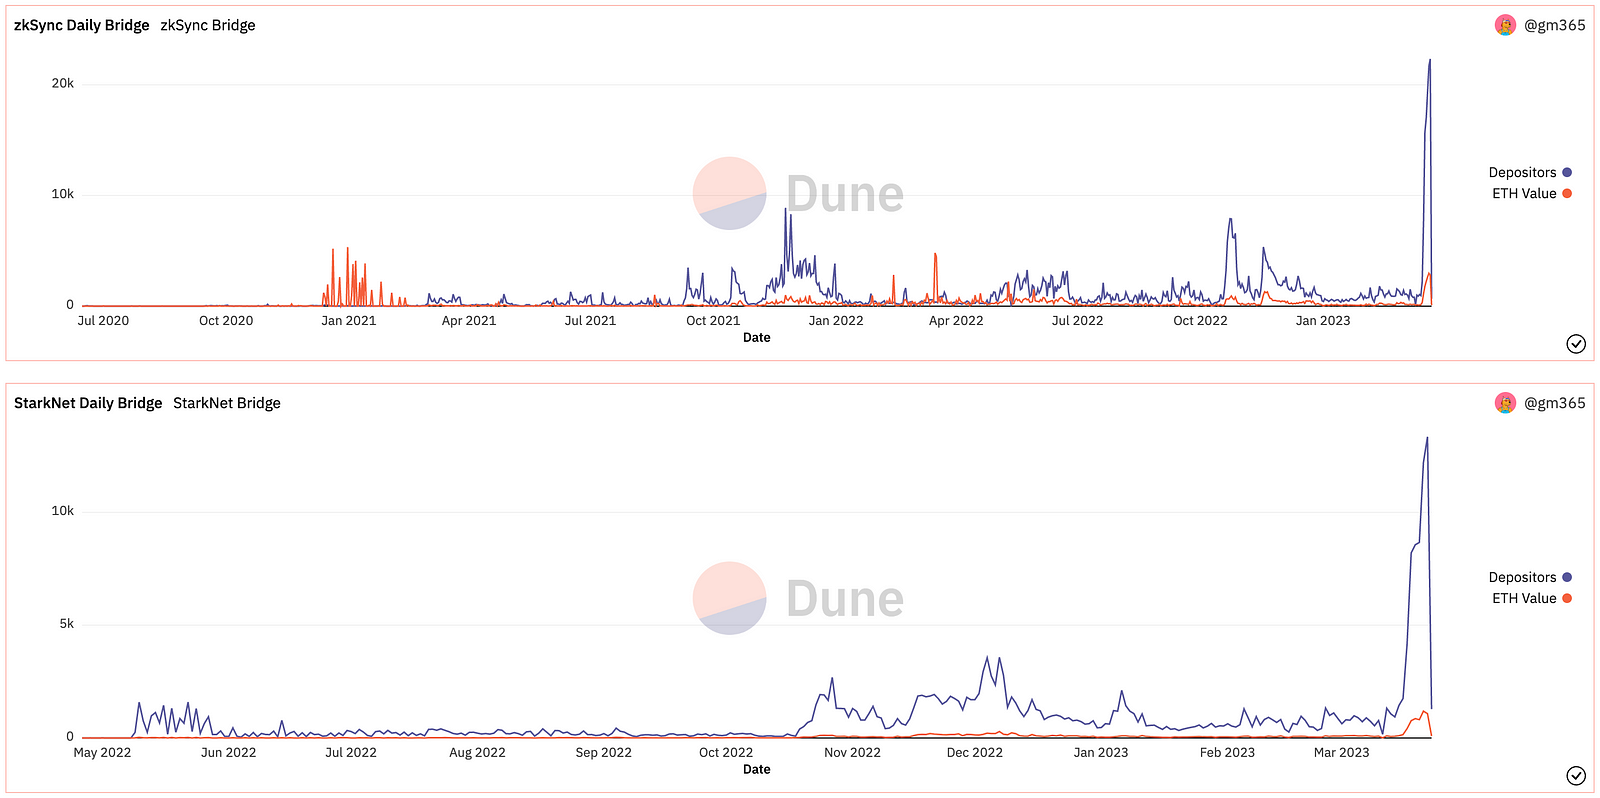This screenshot has width=1600, height=798.
Task: Click the 20k label on the zkSync y-axis
Action: tap(63, 83)
